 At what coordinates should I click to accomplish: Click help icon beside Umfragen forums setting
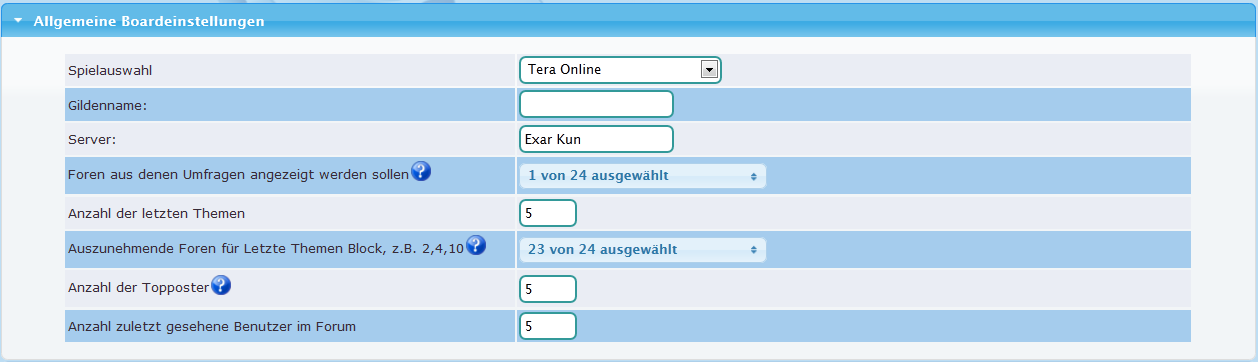coord(421,172)
